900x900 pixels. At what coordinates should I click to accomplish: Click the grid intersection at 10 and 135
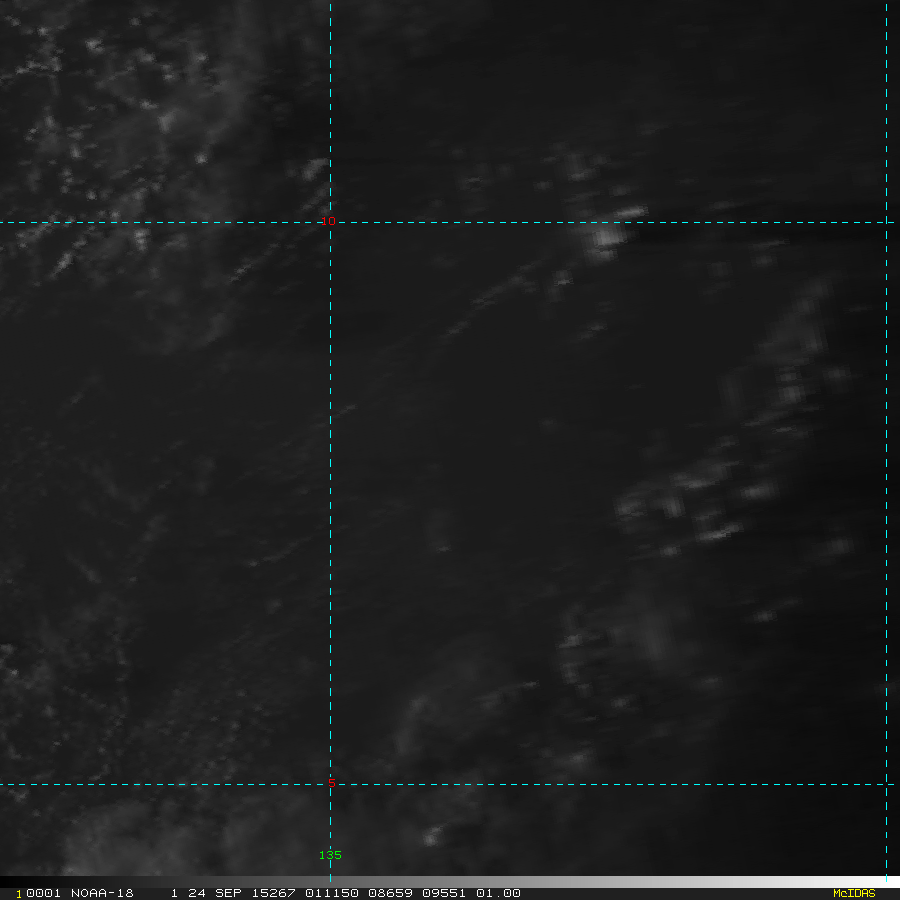[x=330, y=222]
